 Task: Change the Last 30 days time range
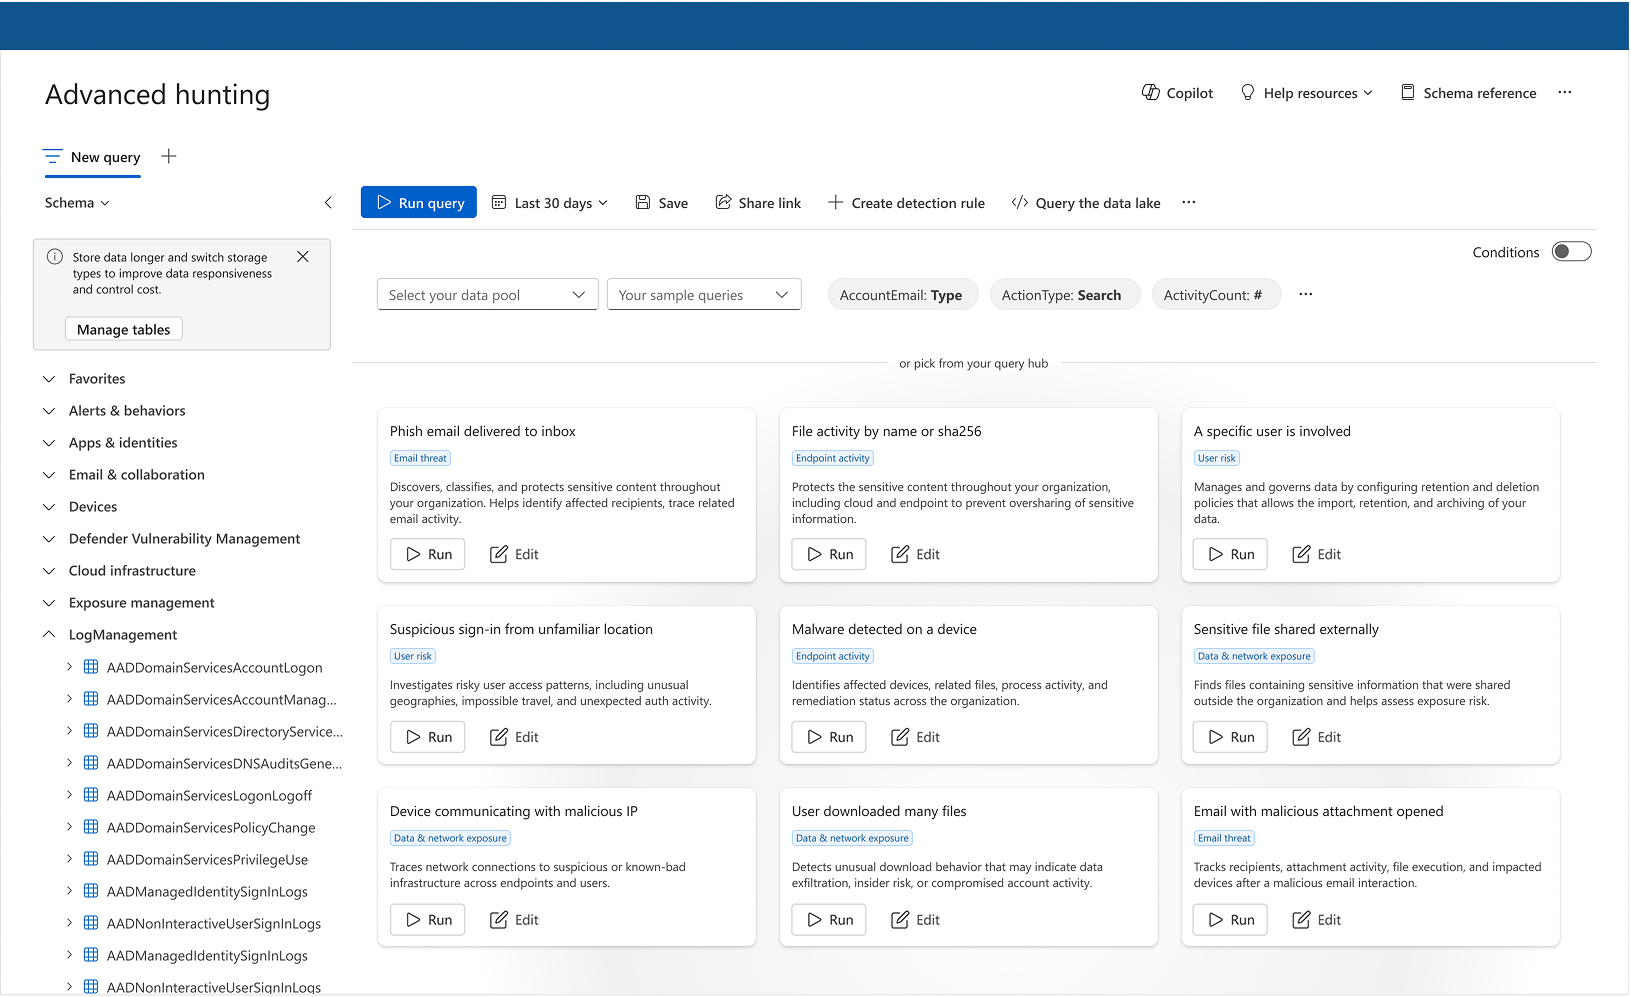pos(551,203)
